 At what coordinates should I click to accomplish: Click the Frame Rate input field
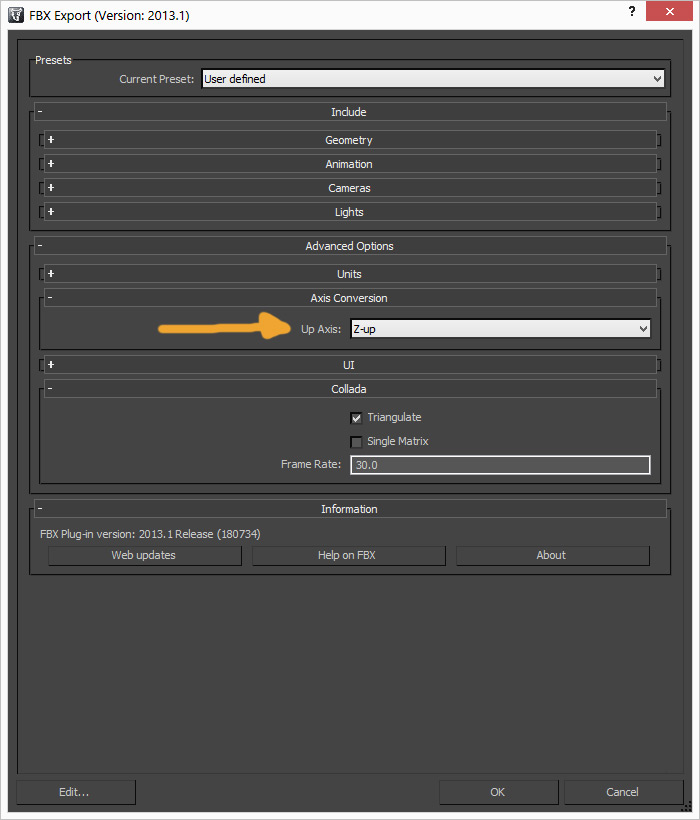[x=500, y=465]
